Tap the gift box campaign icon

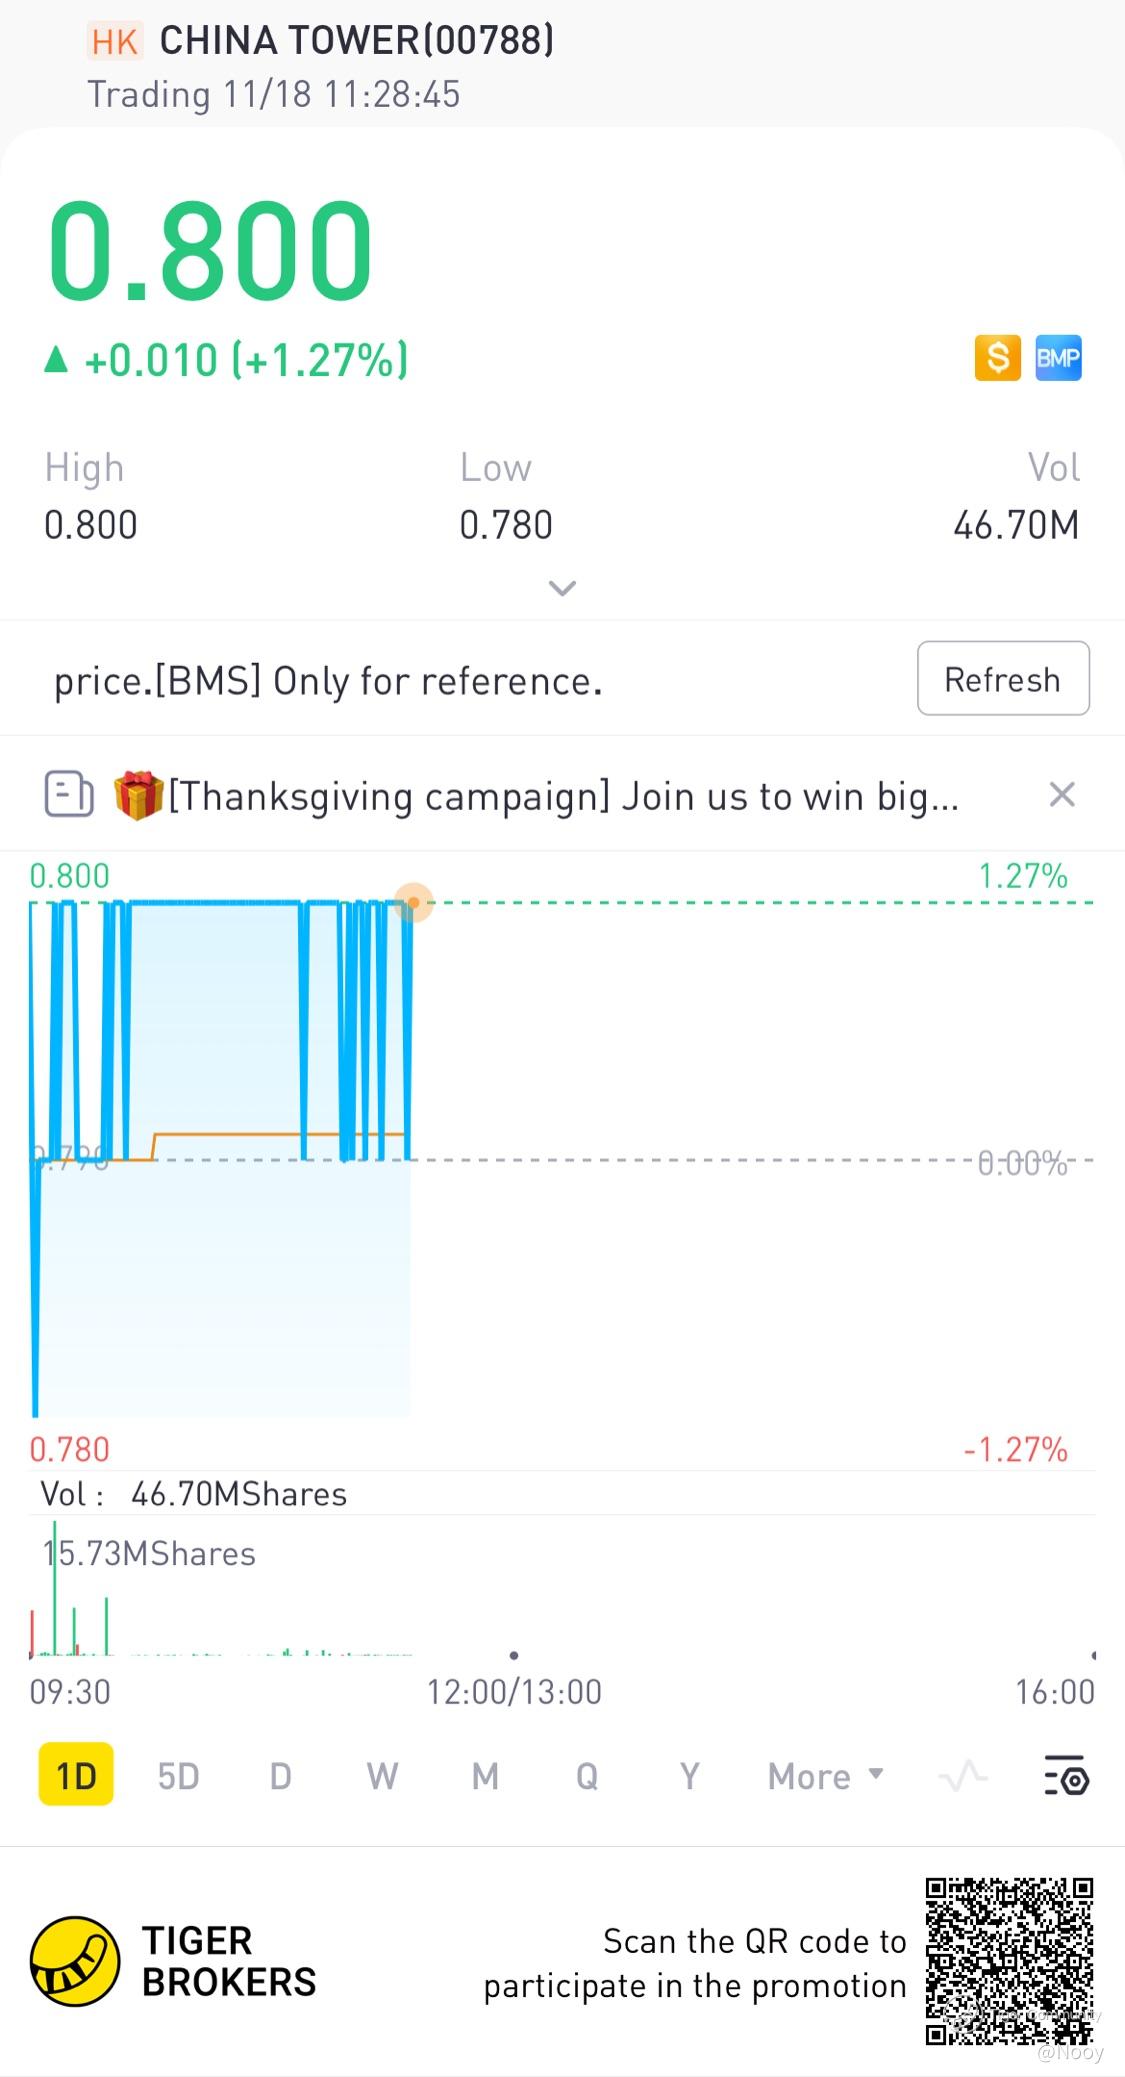click(138, 796)
